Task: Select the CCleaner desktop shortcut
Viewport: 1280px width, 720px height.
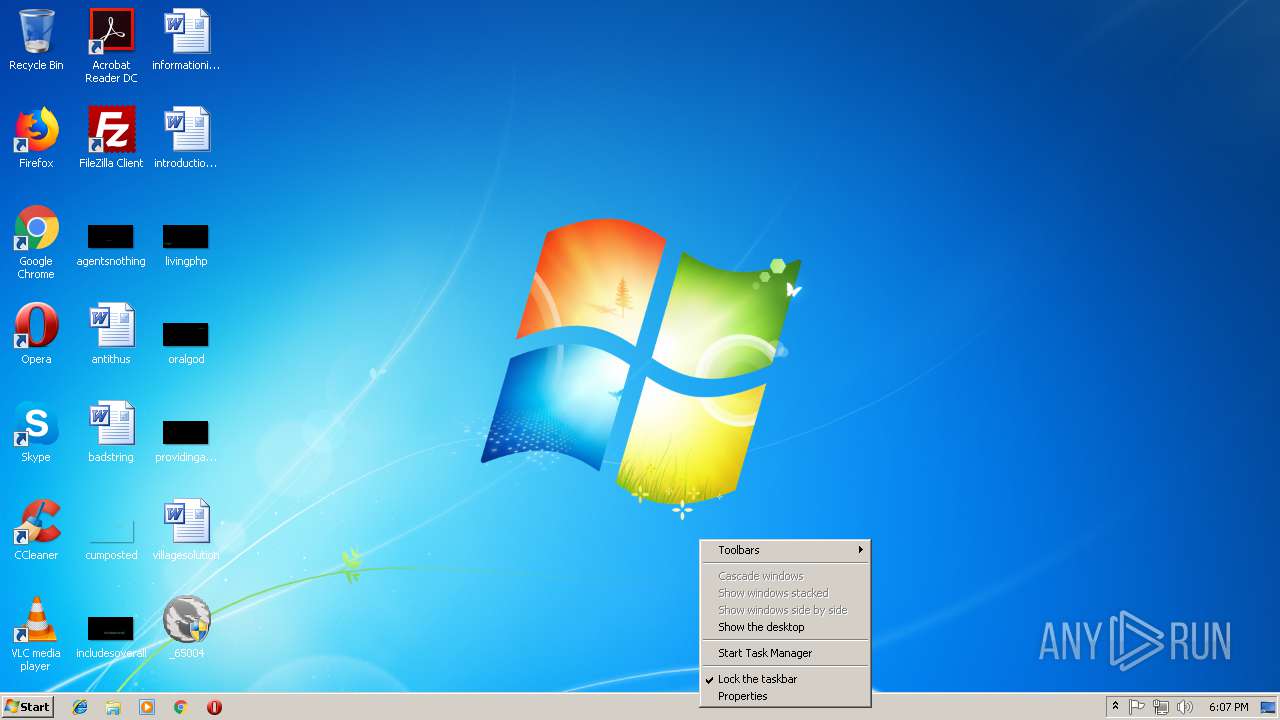Action: coord(36,530)
